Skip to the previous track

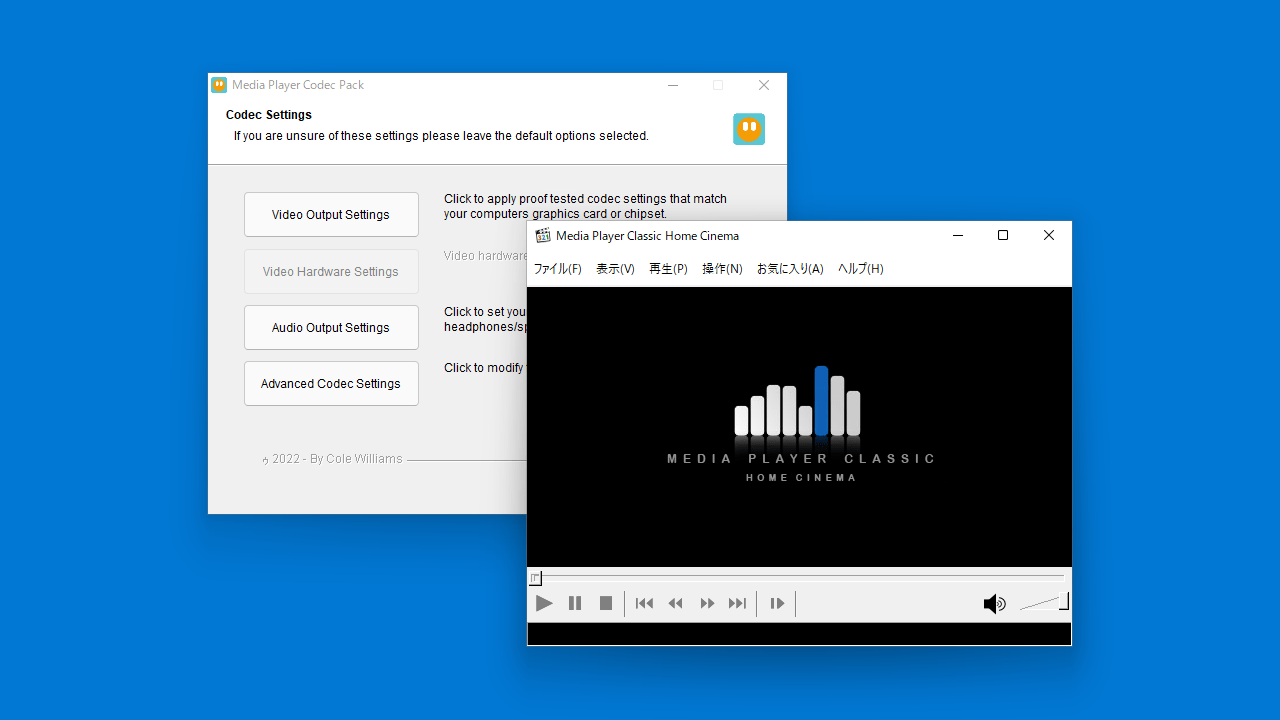coord(645,603)
